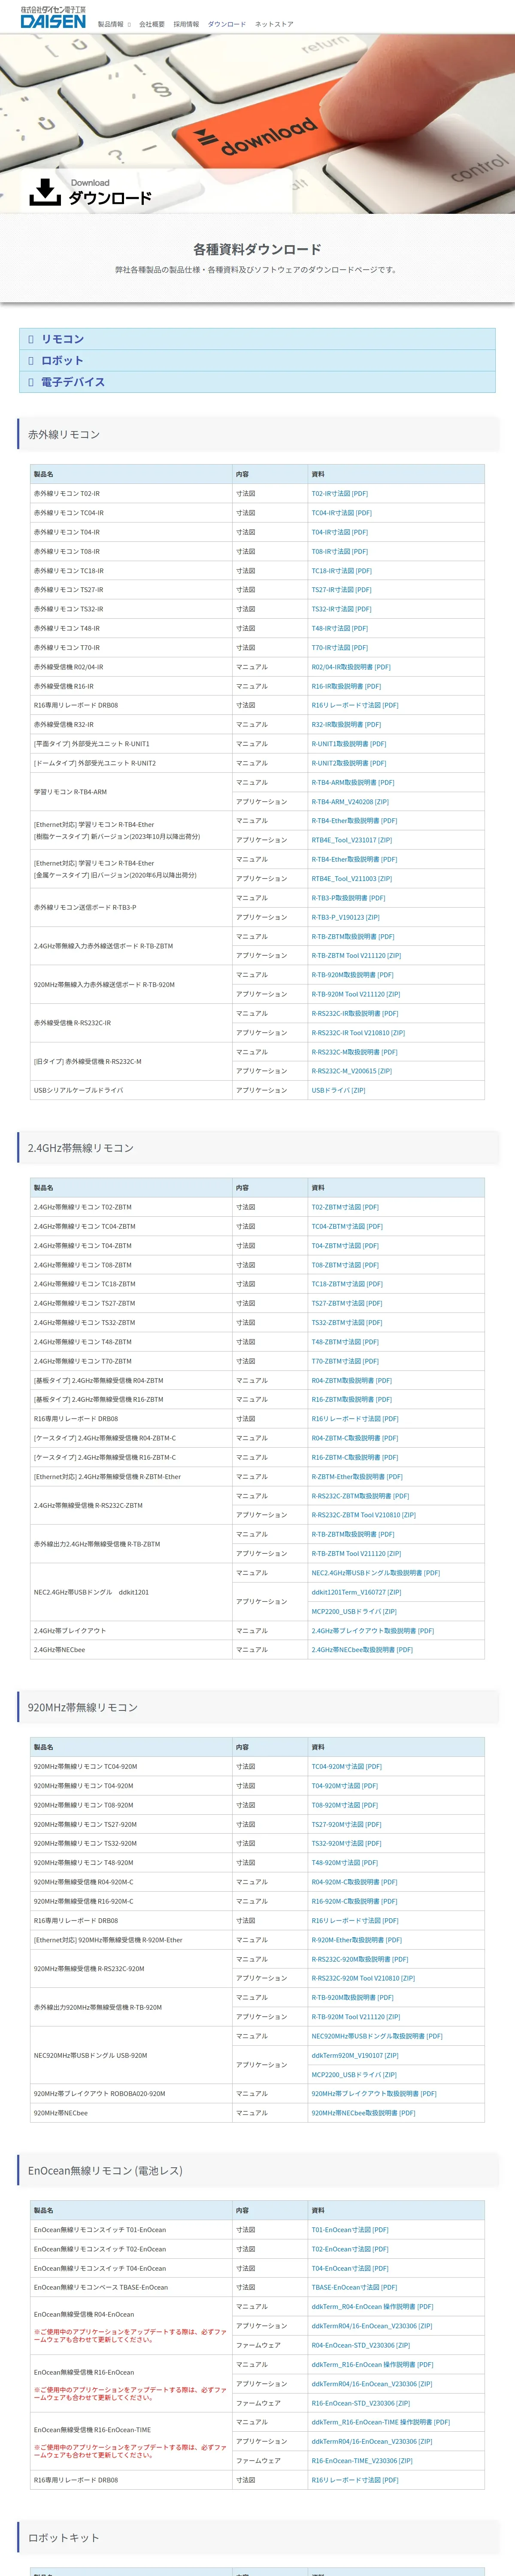Open R02/04-IR取扱説明書 PDF link
The height and width of the screenshot is (2576, 515).
coord(351,667)
